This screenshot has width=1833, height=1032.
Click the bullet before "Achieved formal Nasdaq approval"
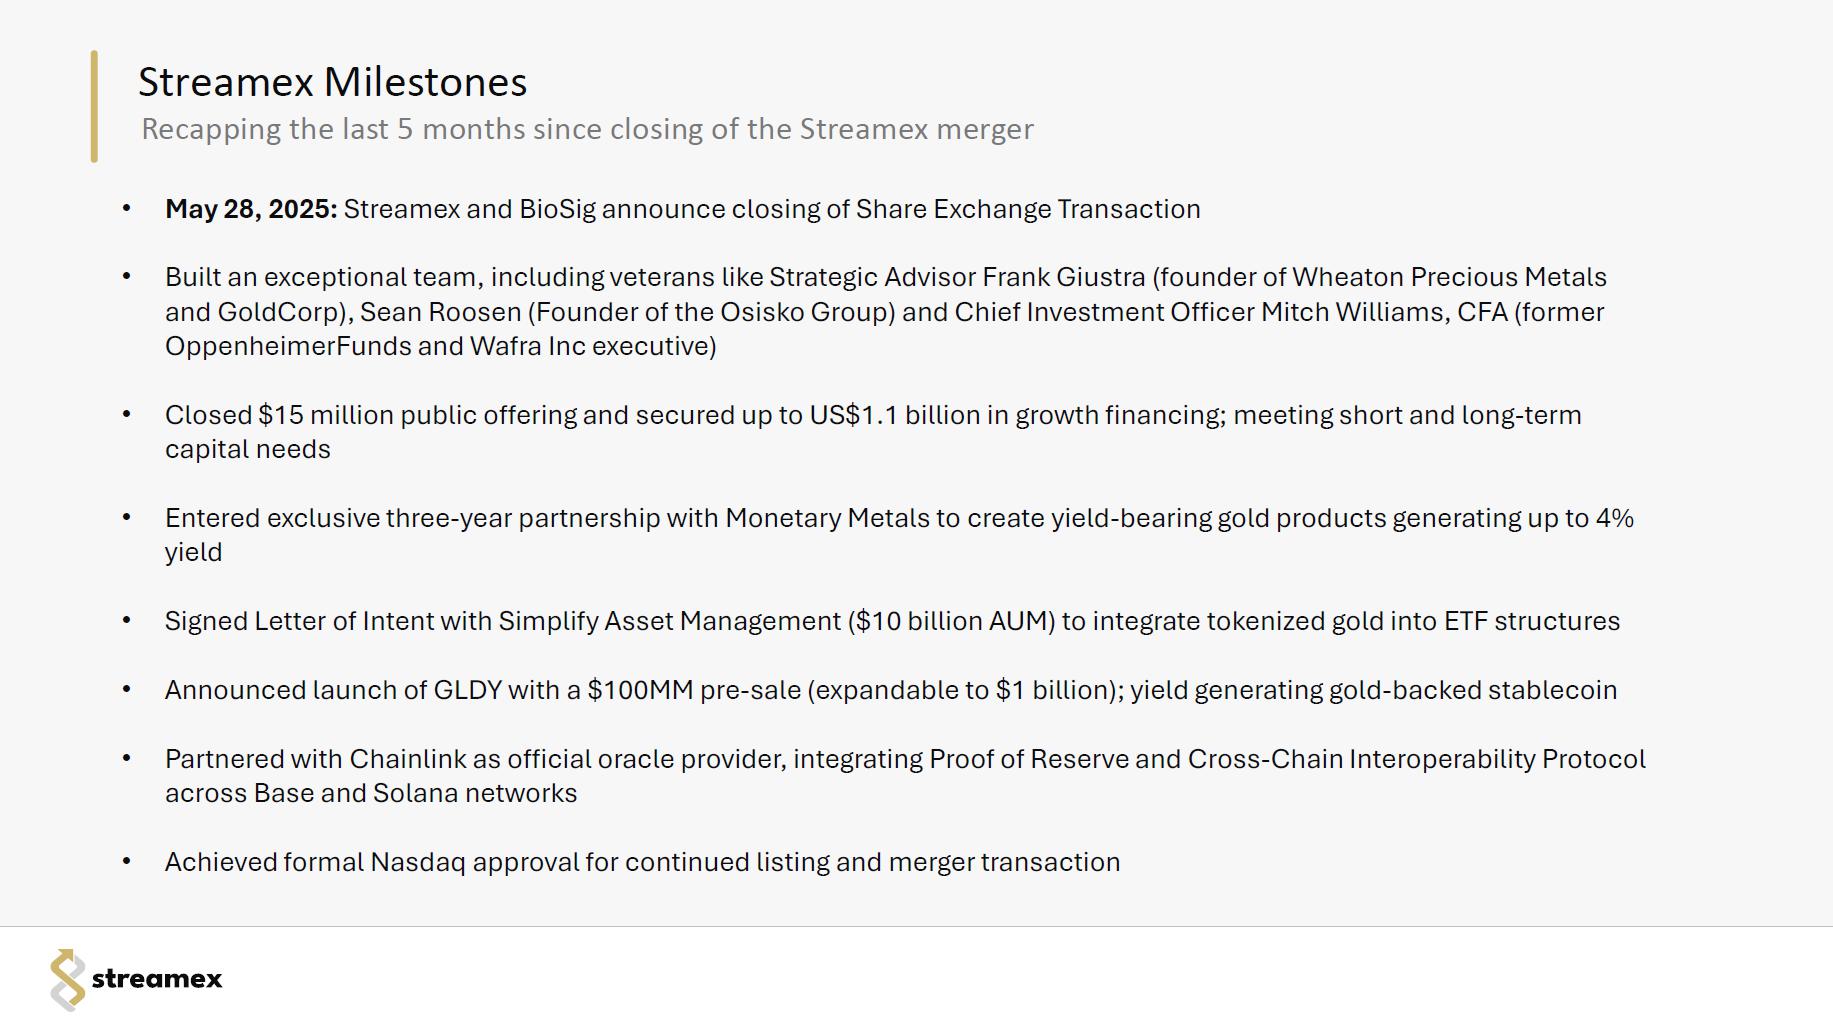click(126, 861)
